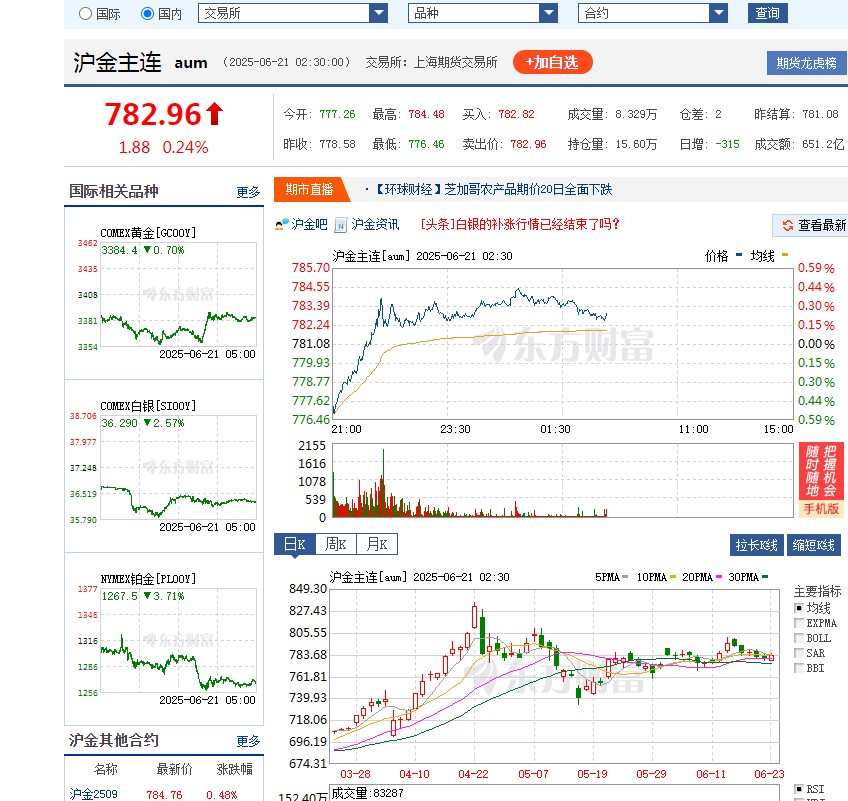Click 上海期货交易所 exchange text
Viewport: 848px width, 801px height.
tap(455, 62)
